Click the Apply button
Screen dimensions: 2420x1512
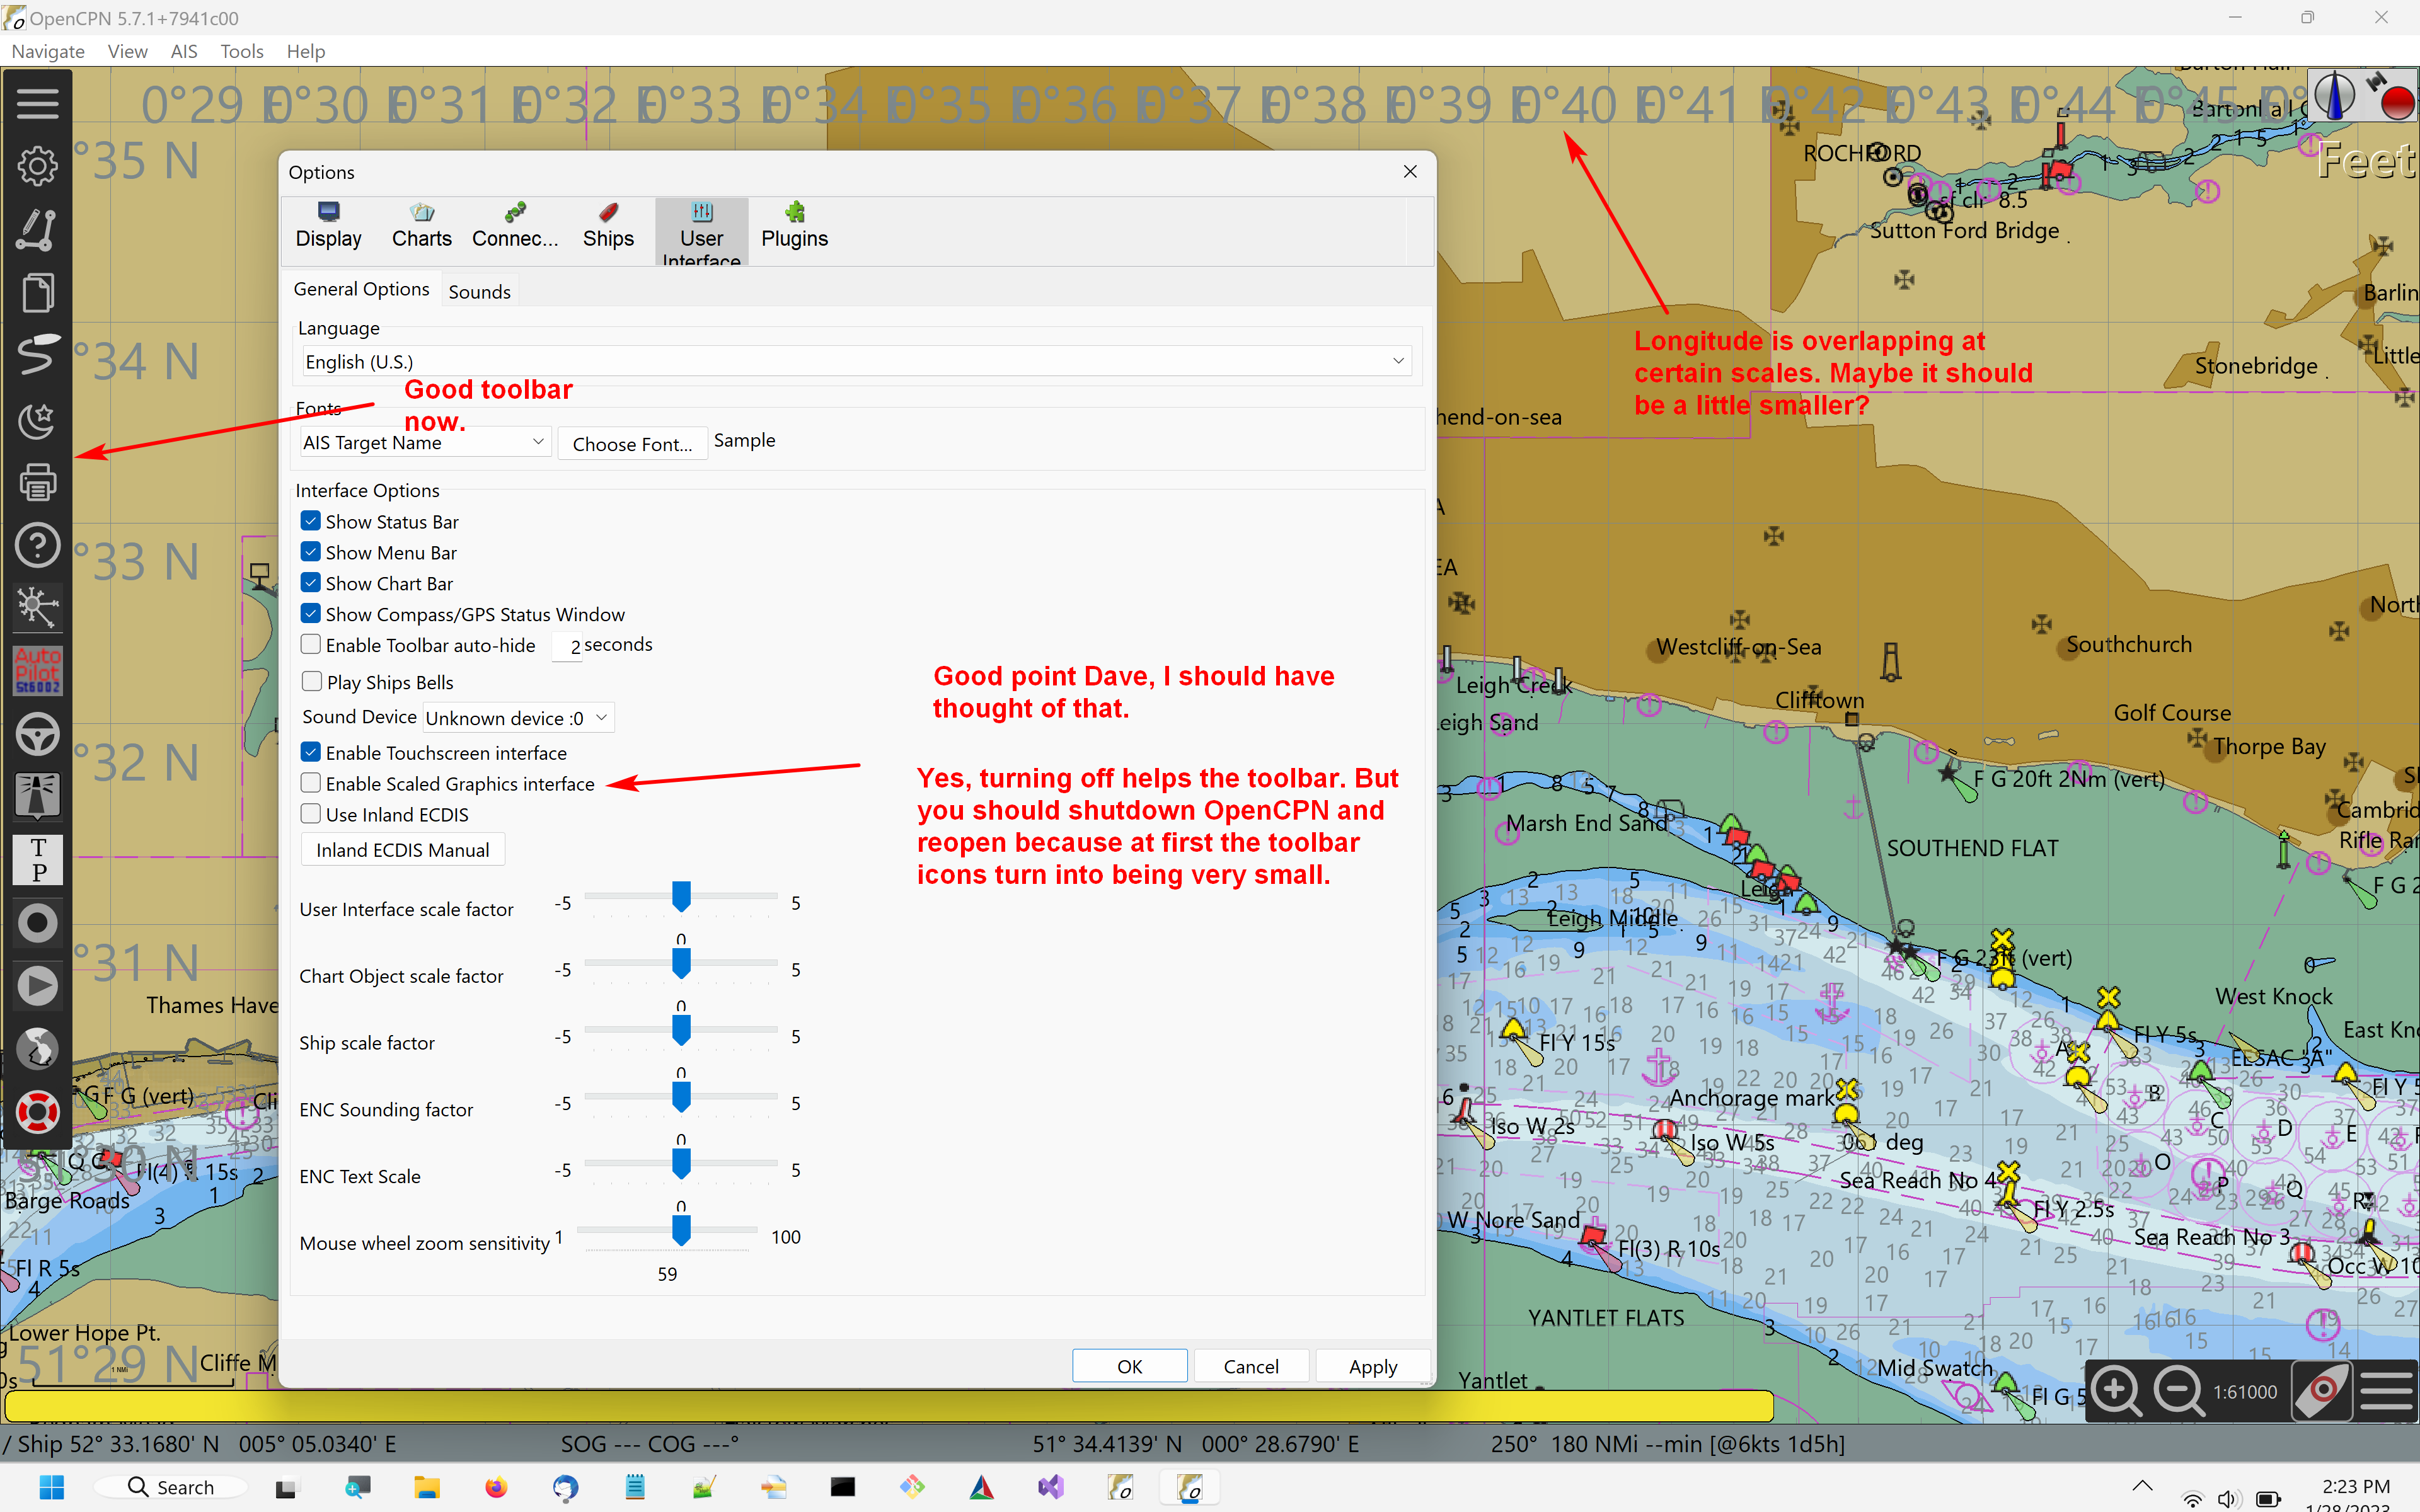[x=1373, y=1366]
